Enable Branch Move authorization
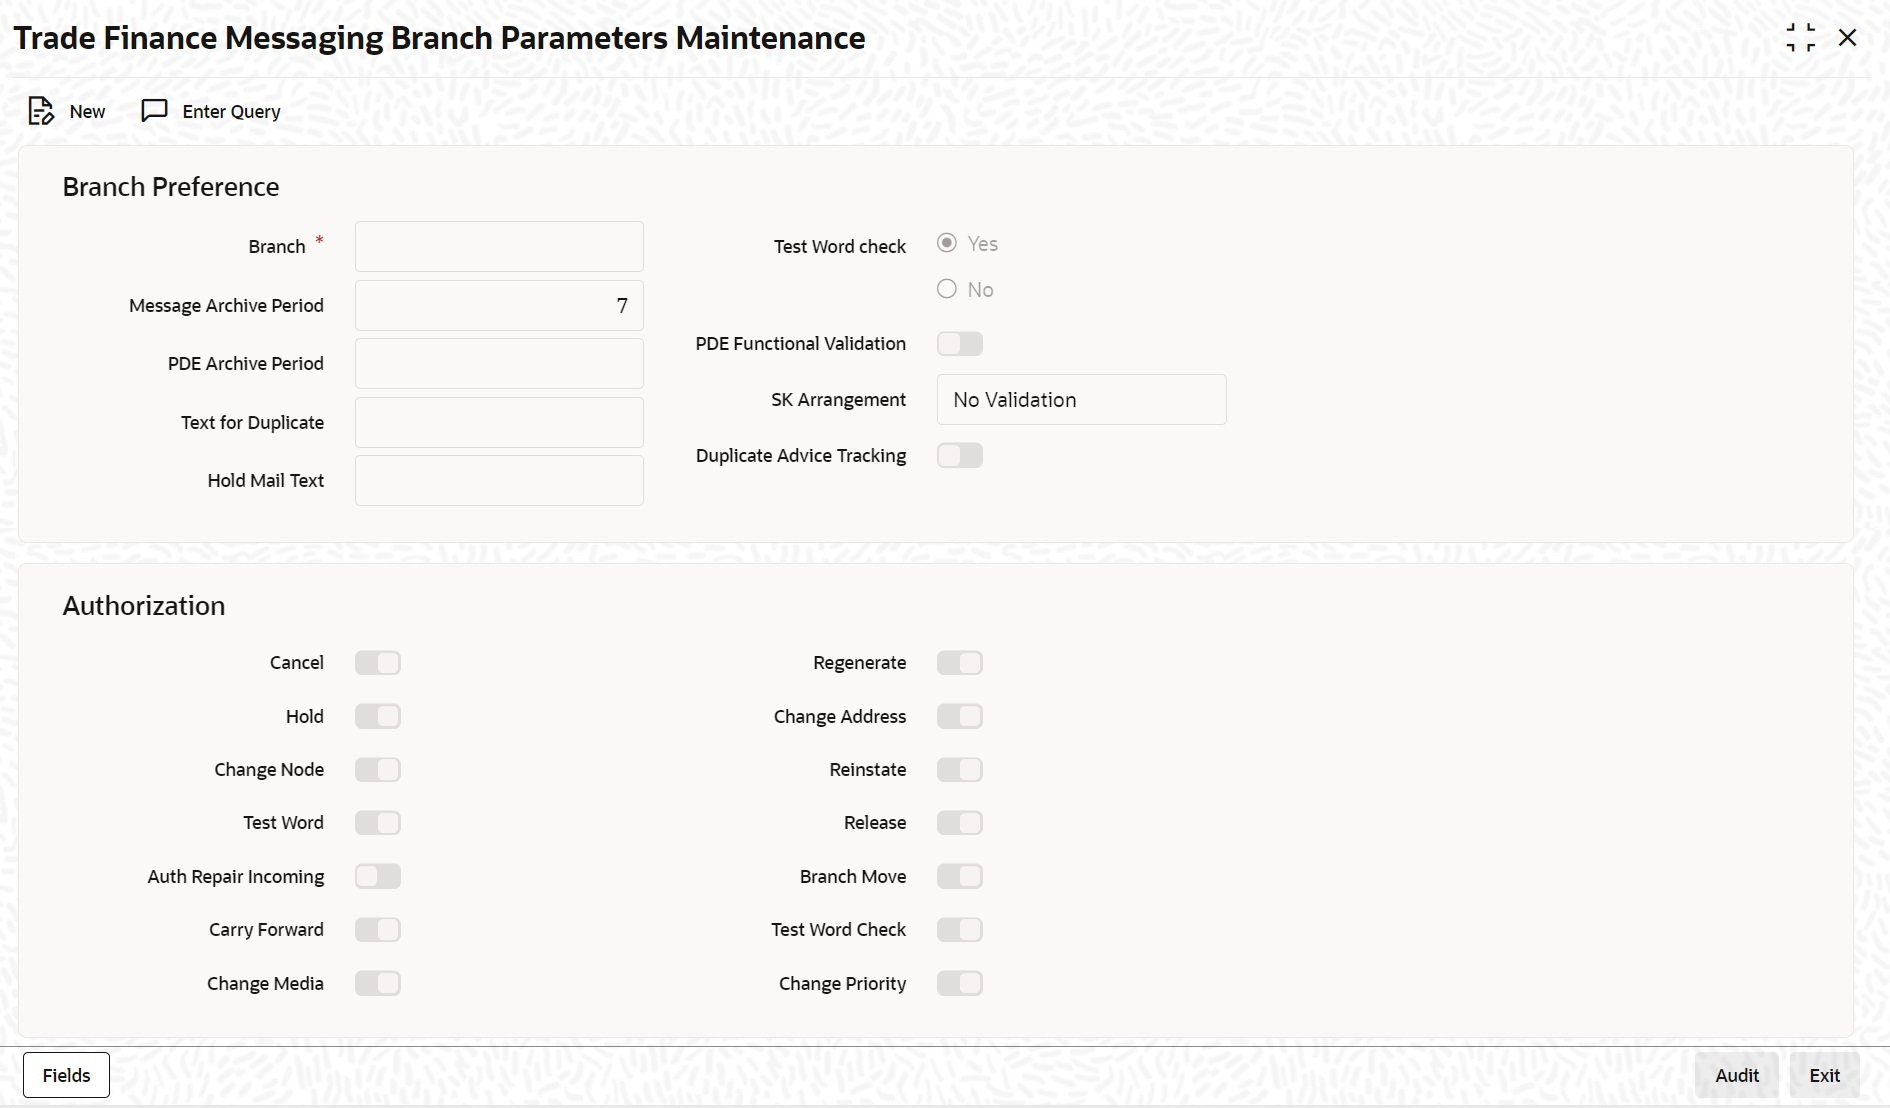 959,876
